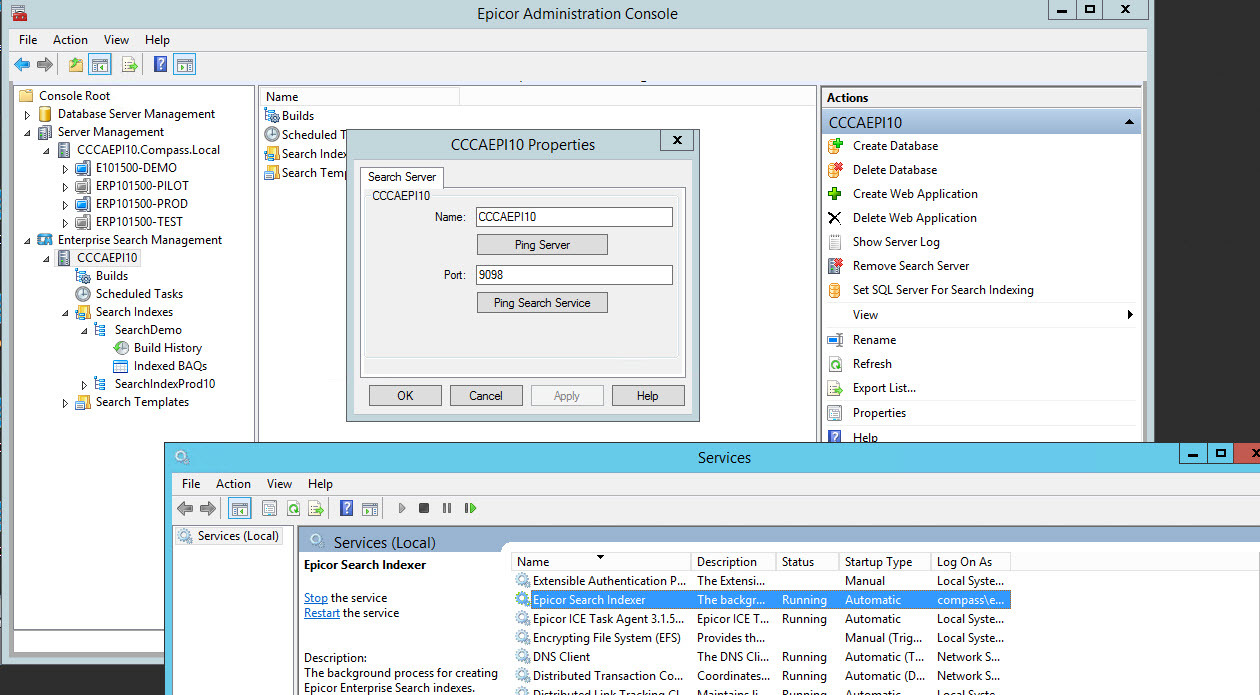The image size is (1260, 695).
Task: Collapse Server Management tree node
Action: pos(28,132)
